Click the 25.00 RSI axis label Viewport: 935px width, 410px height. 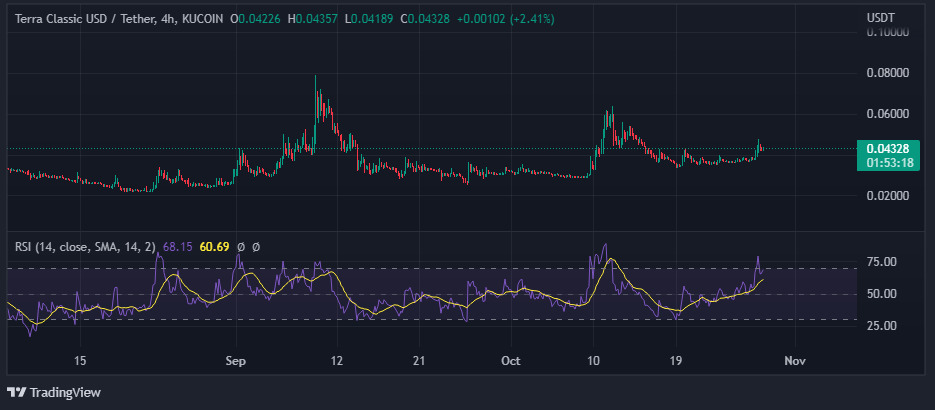tap(881, 326)
